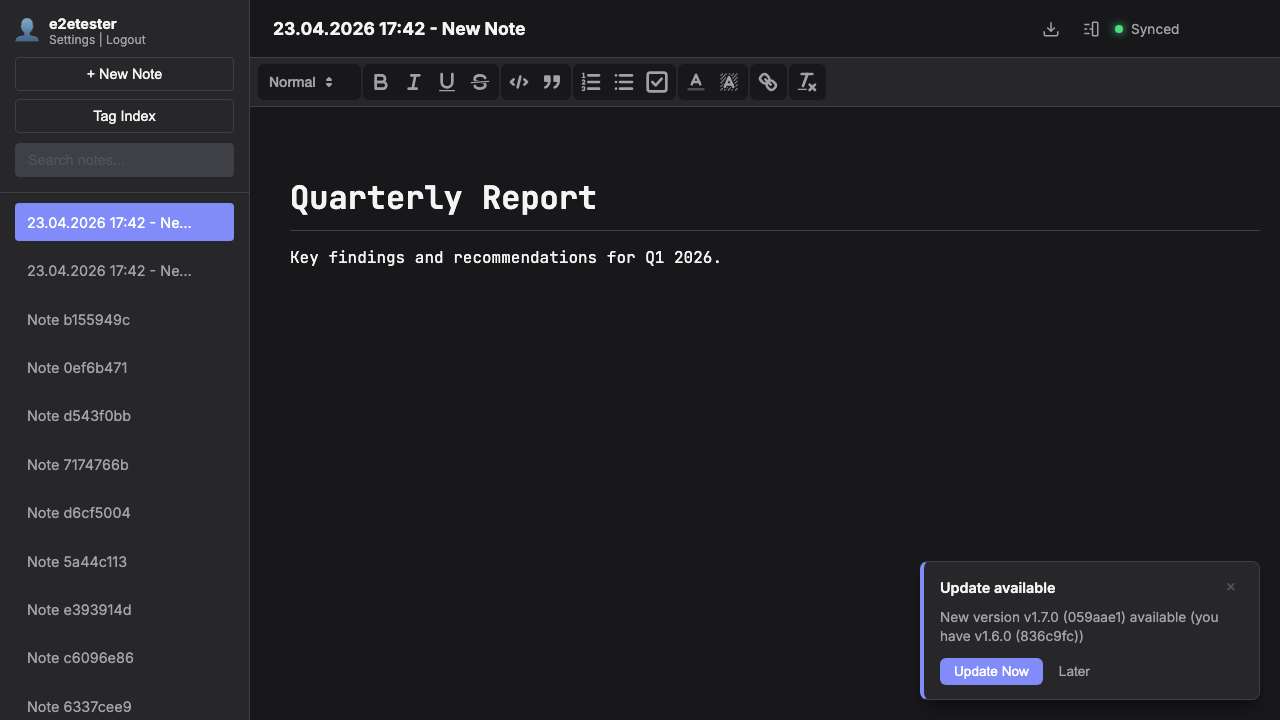
Task: Insert a checklist item
Action: tap(656, 82)
